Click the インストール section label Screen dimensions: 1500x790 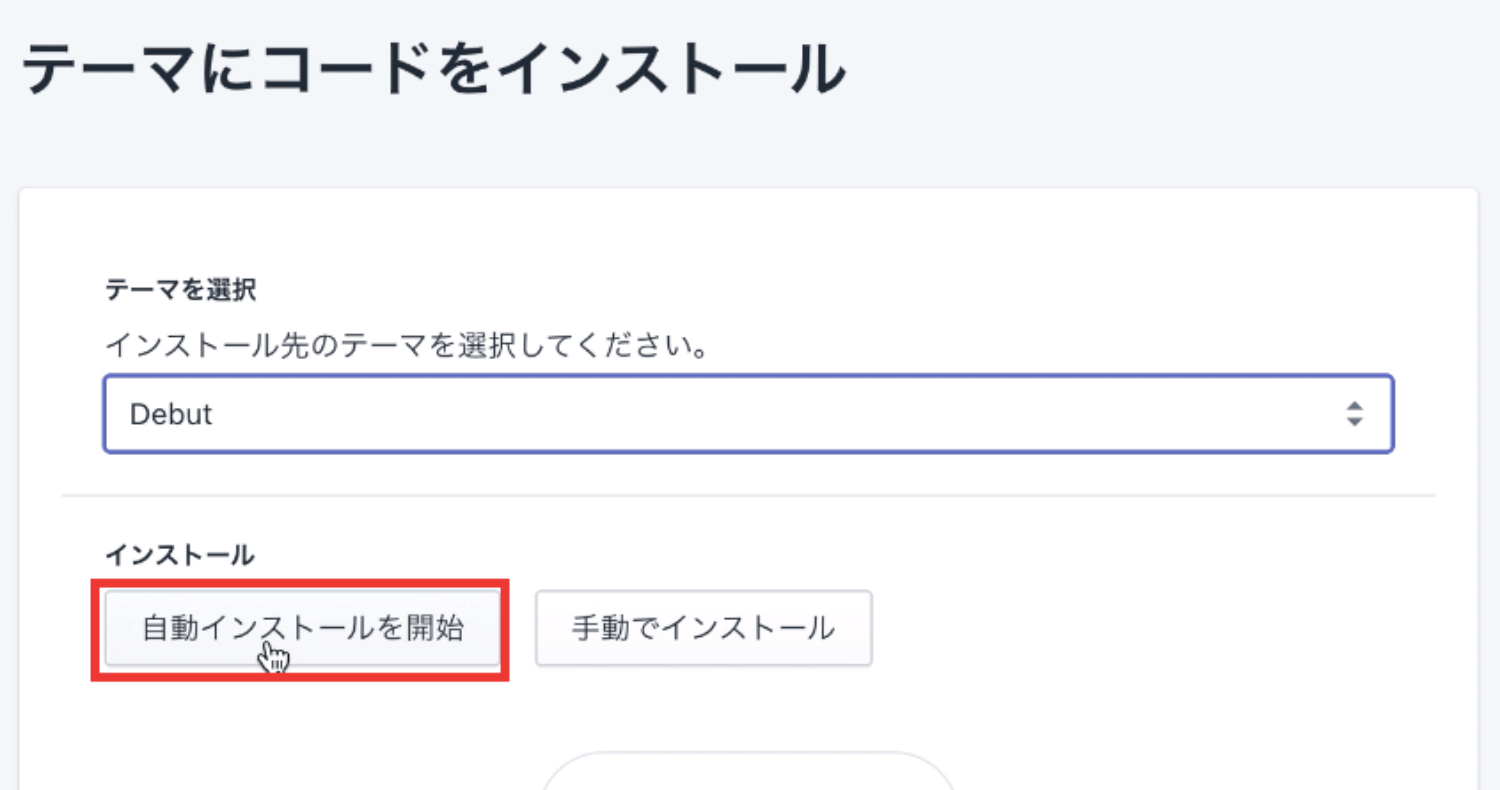point(180,555)
